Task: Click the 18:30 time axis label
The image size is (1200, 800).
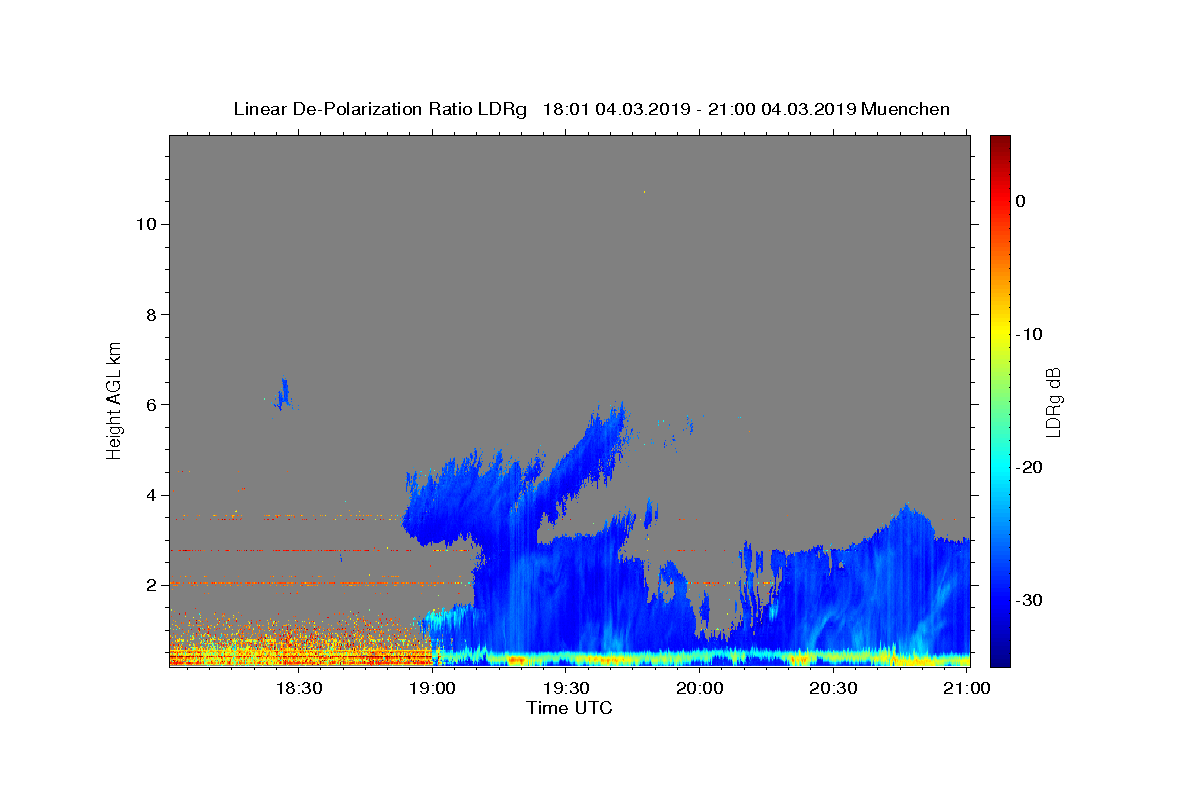Action: [x=299, y=688]
